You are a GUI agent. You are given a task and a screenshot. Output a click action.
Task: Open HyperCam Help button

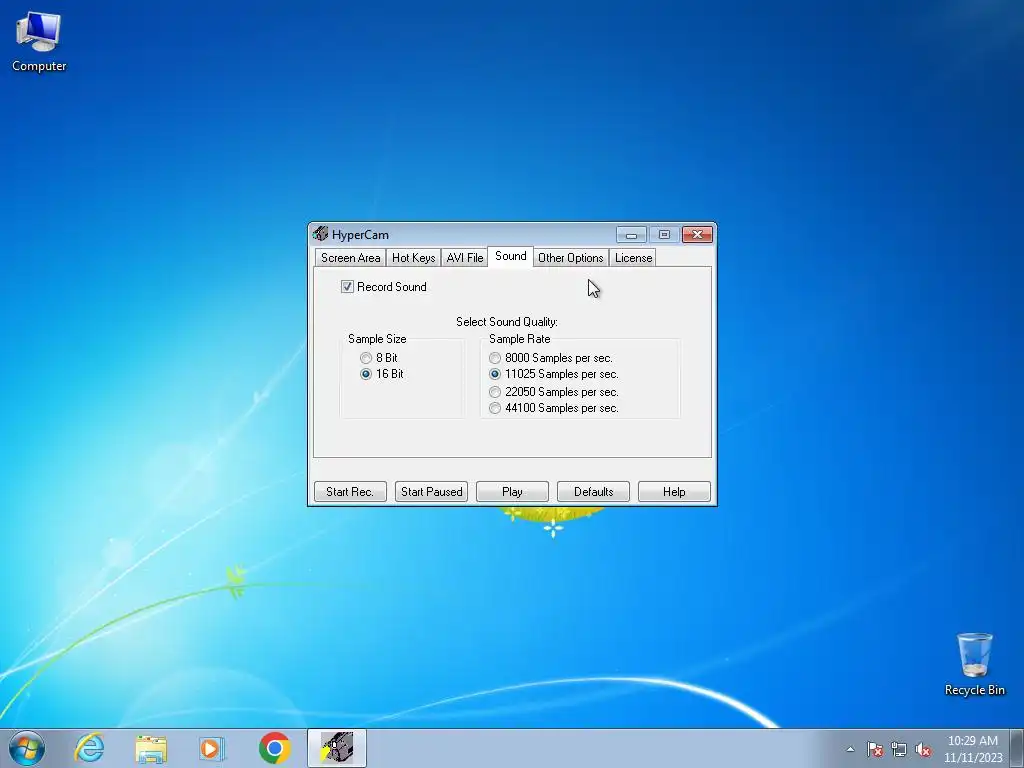[x=674, y=492]
